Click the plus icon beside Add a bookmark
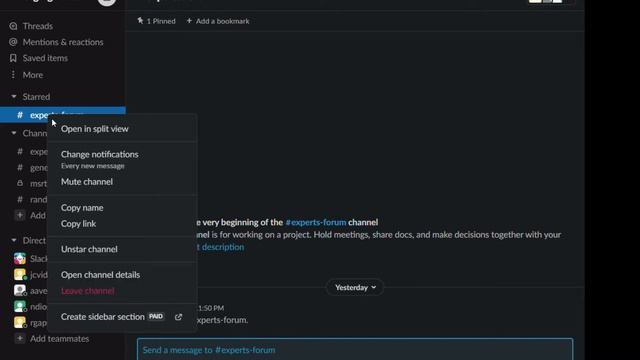 coord(189,20)
